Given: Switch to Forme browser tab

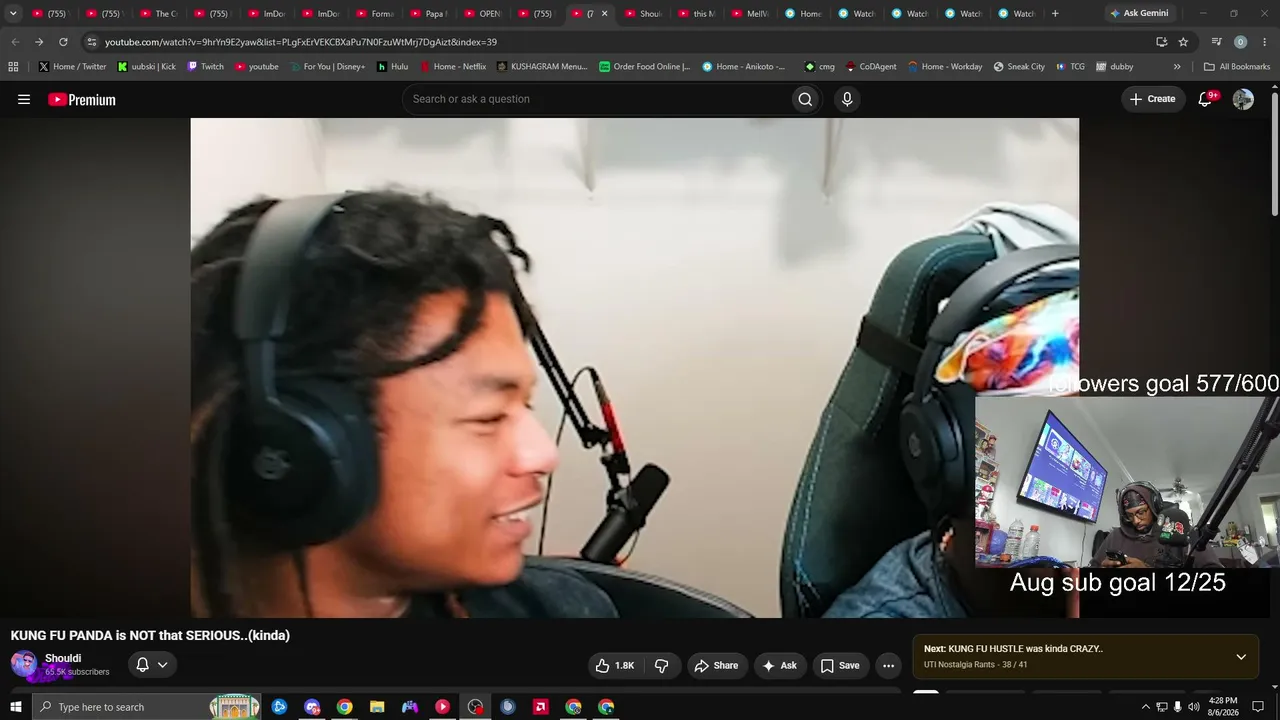Looking at the screenshot, I should [375, 14].
